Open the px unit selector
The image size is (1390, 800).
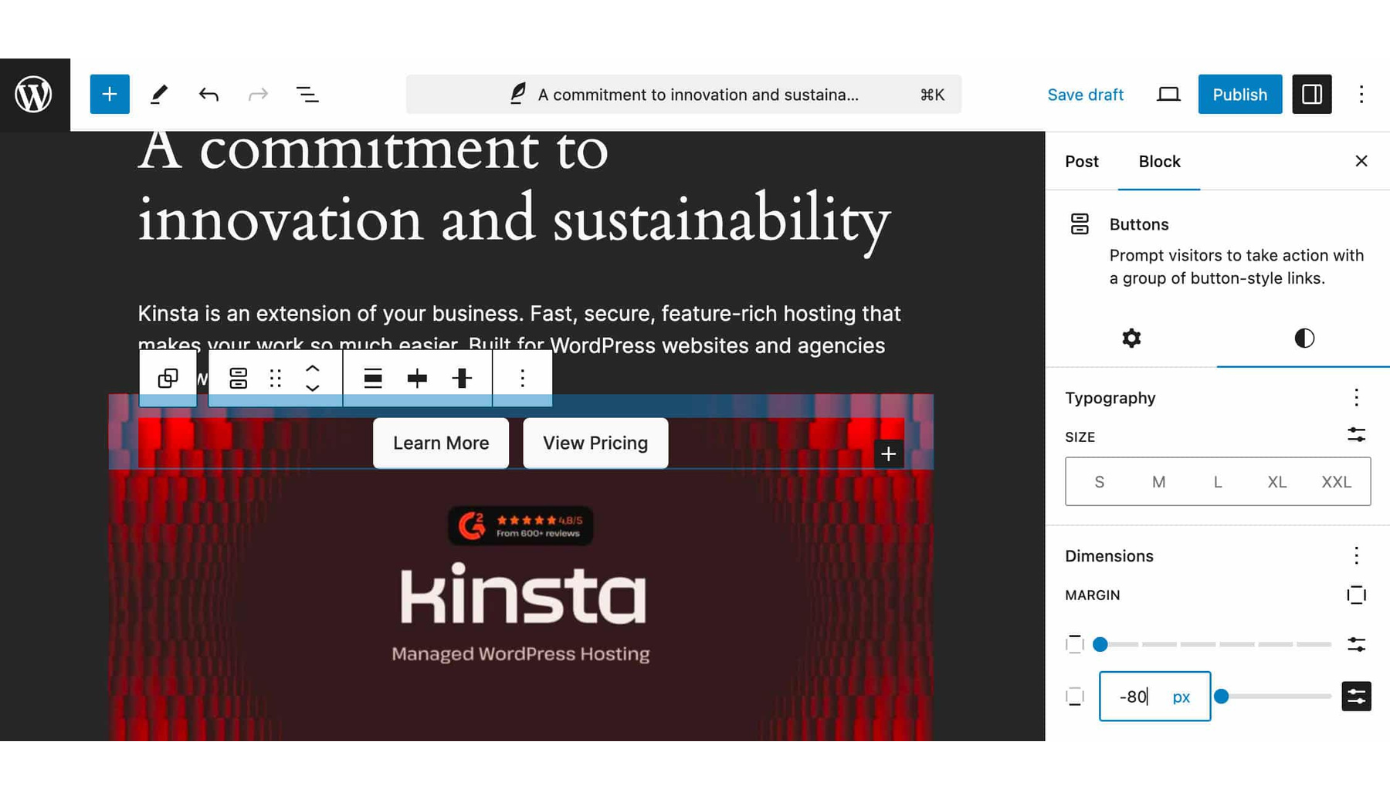pyautogui.click(x=1181, y=697)
